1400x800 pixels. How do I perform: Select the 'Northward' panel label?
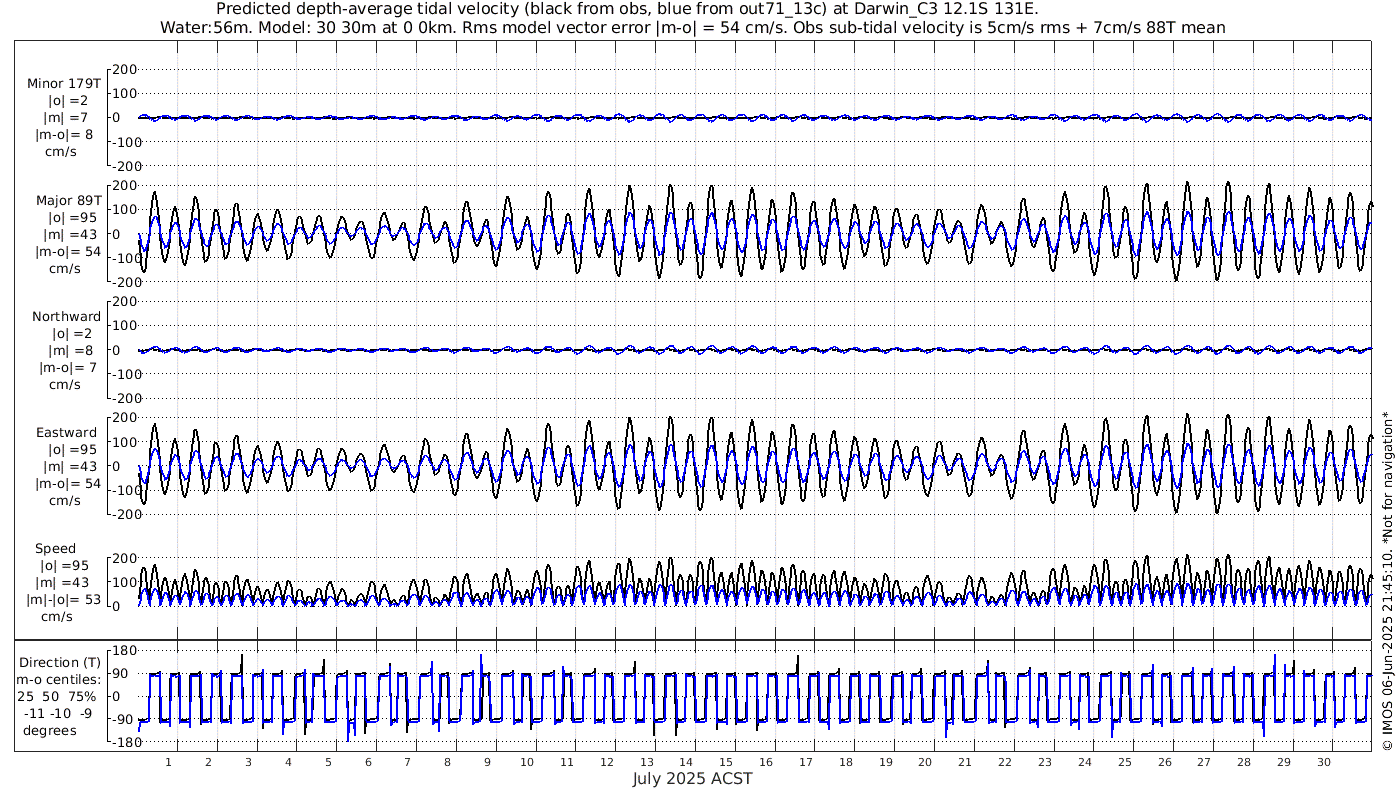(x=66, y=316)
